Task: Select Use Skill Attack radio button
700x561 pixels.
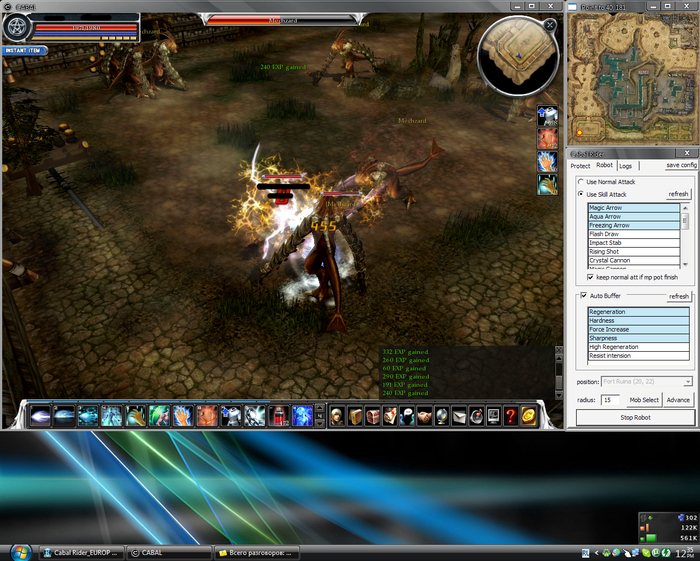Action: pos(580,194)
